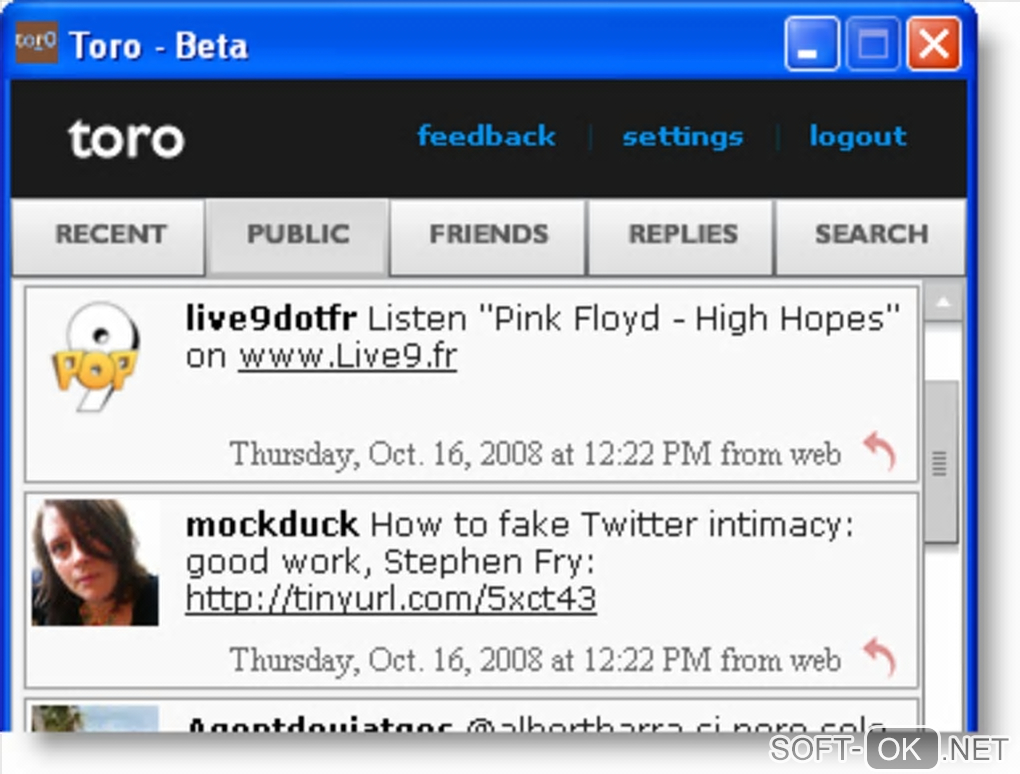Click the mockduck username
Screen dimensions: 1020x774
[272, 524]
